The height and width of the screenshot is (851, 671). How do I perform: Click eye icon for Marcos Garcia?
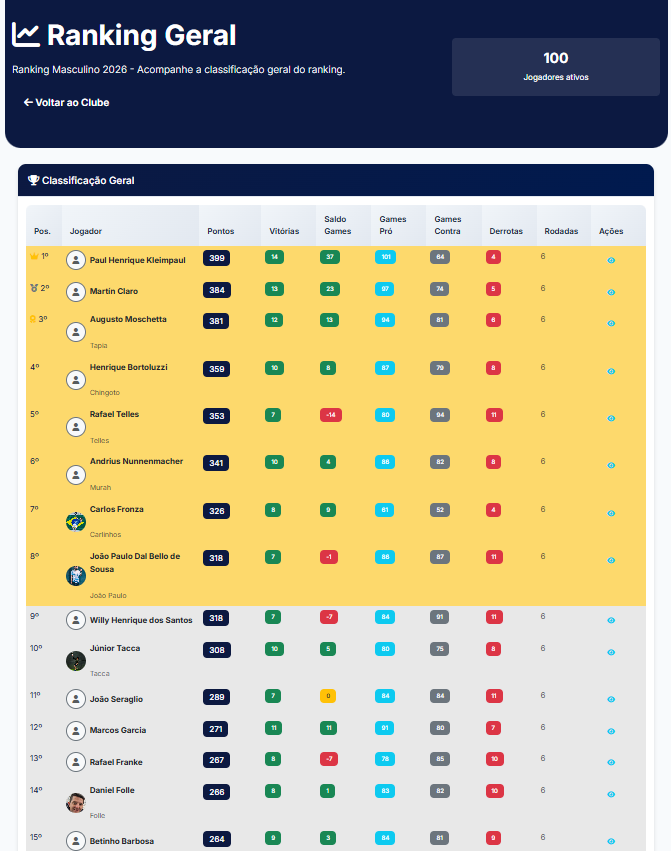611,732
